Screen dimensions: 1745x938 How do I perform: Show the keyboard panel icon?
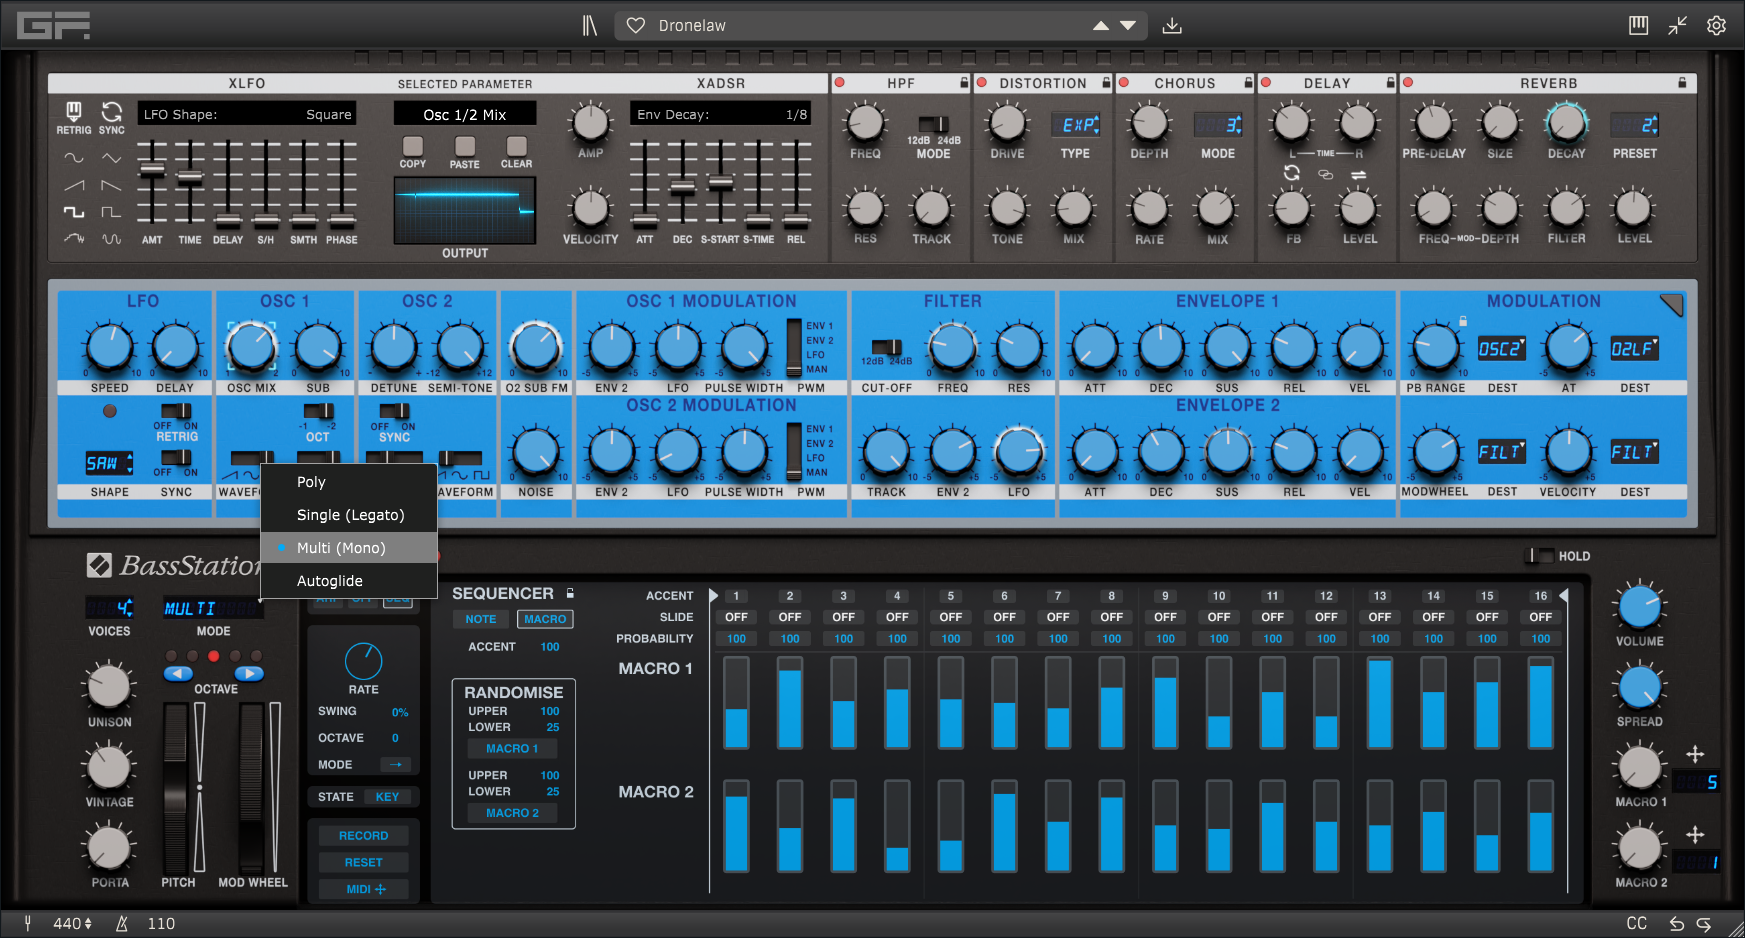[1638, 25]
